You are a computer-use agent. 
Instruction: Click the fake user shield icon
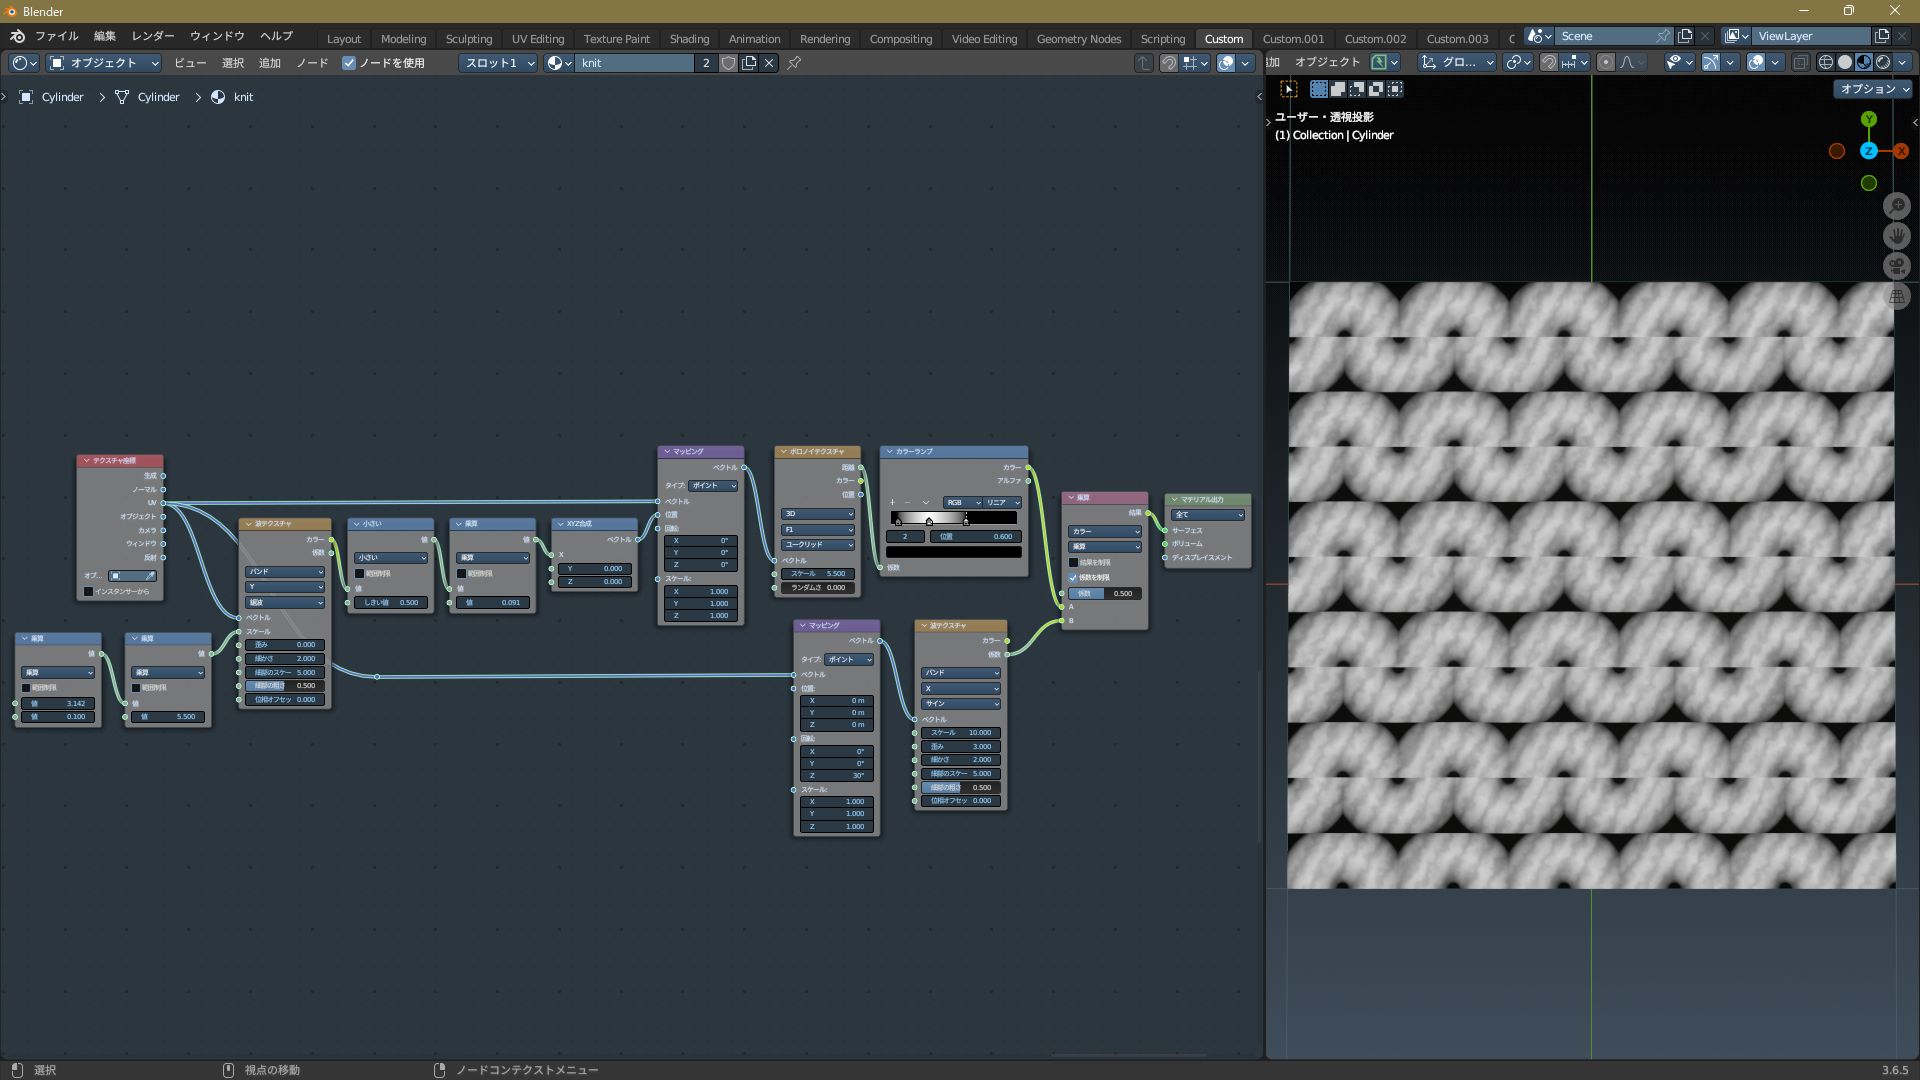(729, 63)
